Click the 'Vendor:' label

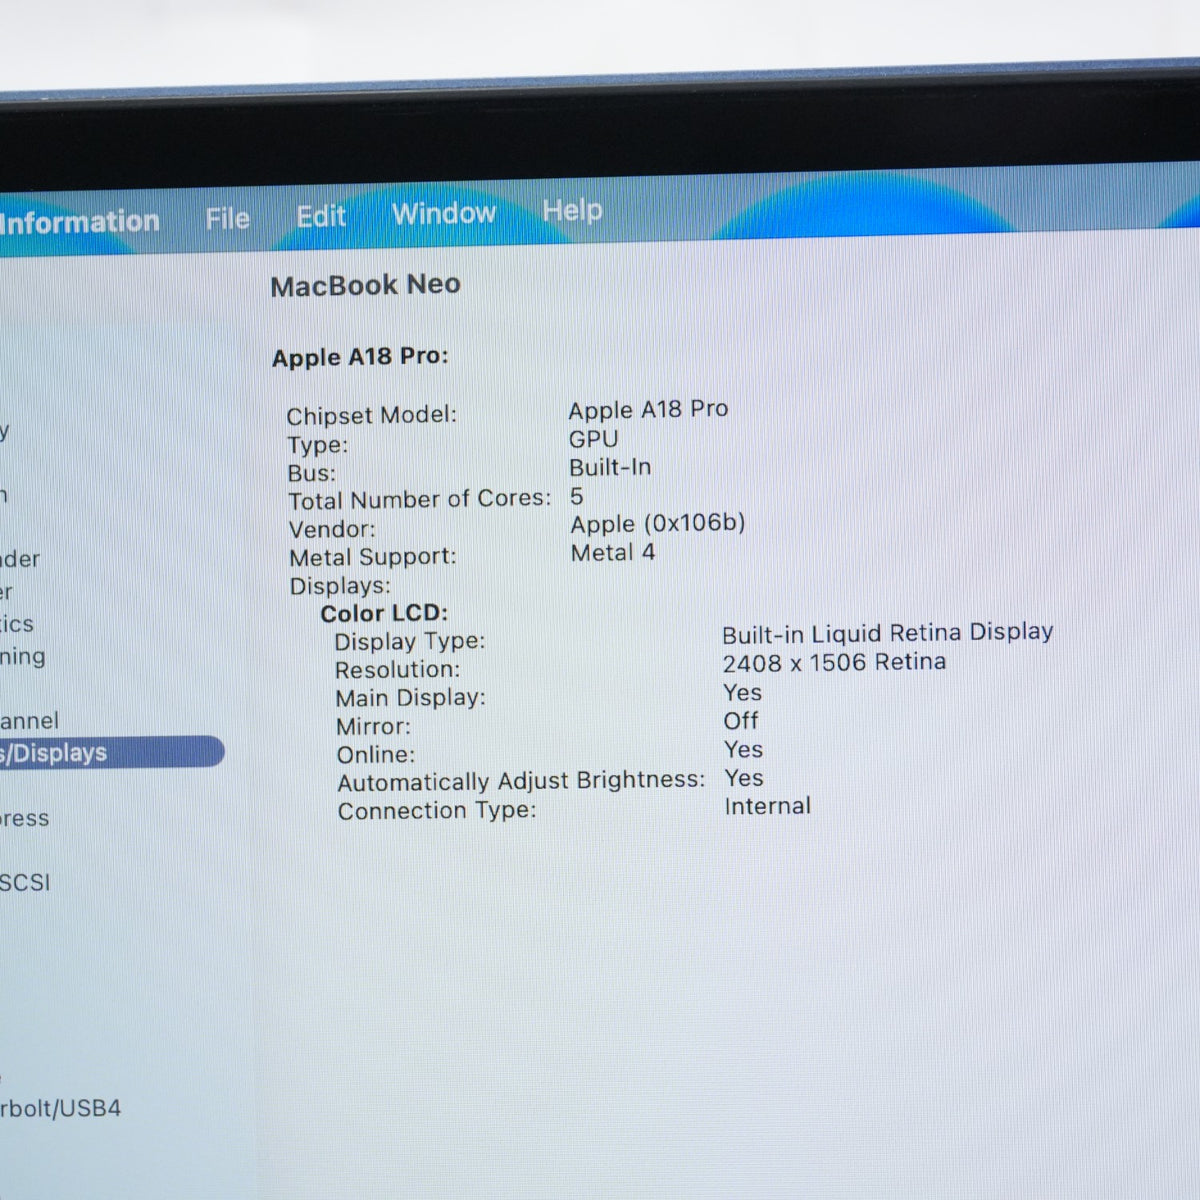[x=332, y=529]
